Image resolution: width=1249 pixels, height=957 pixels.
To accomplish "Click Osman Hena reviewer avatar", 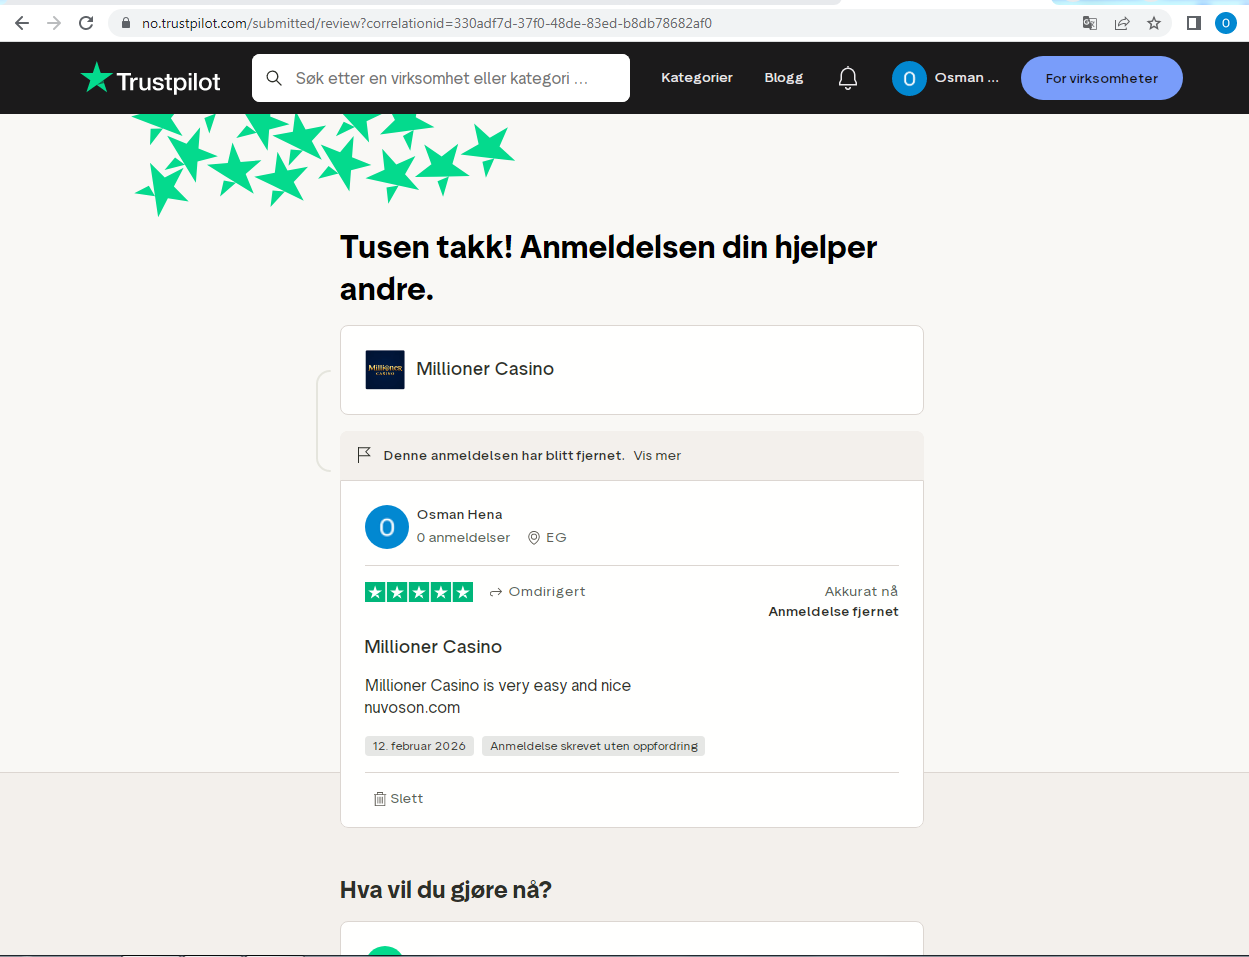I will click(x=387, y=527).
